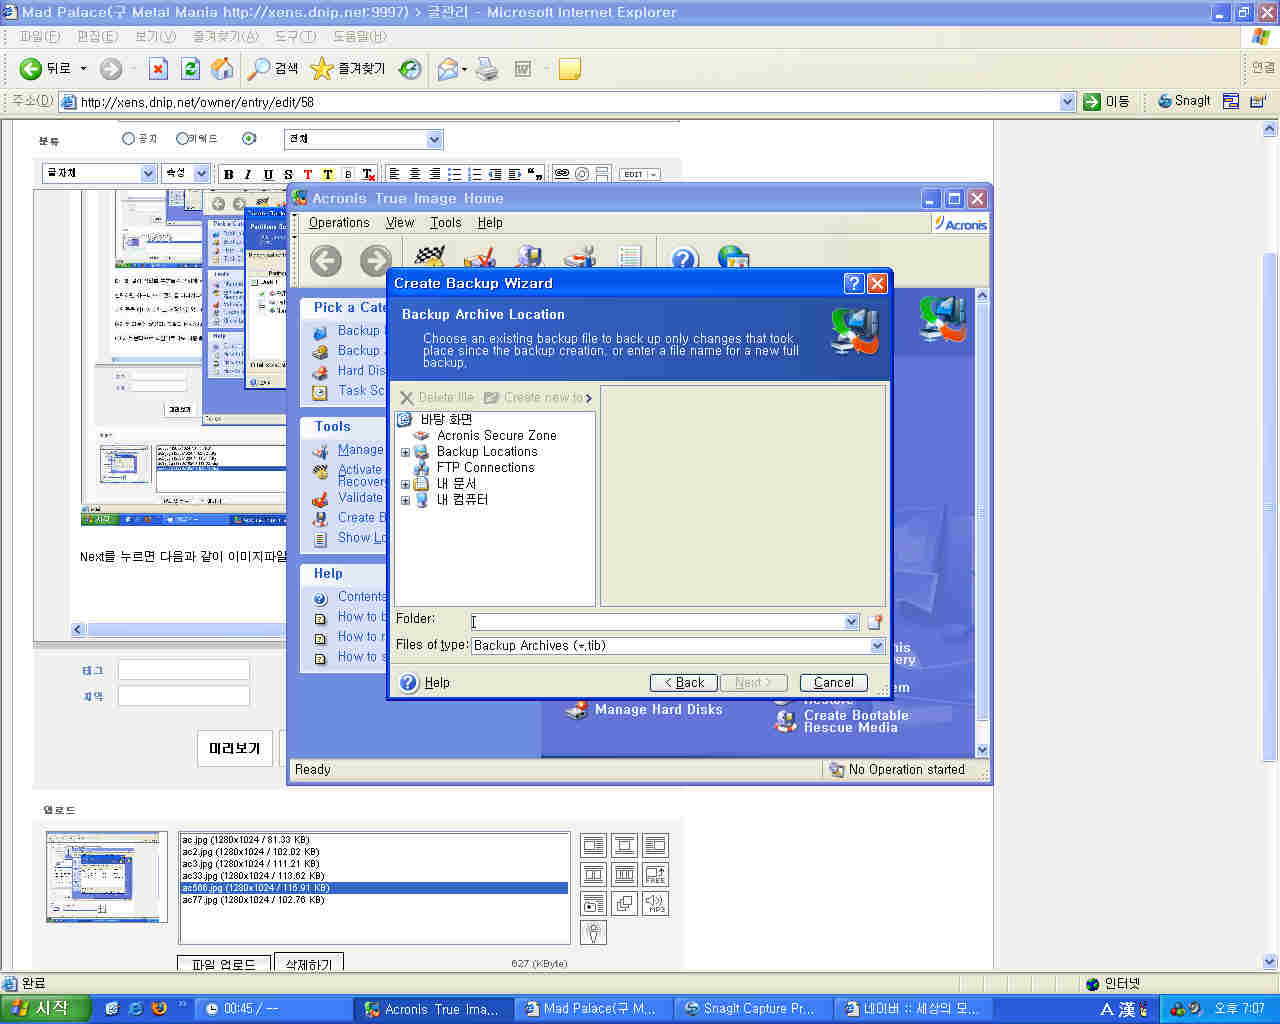1280x1024 pixels.
Task: Open the Acronis Help menu
Action: tap(490, 223)
